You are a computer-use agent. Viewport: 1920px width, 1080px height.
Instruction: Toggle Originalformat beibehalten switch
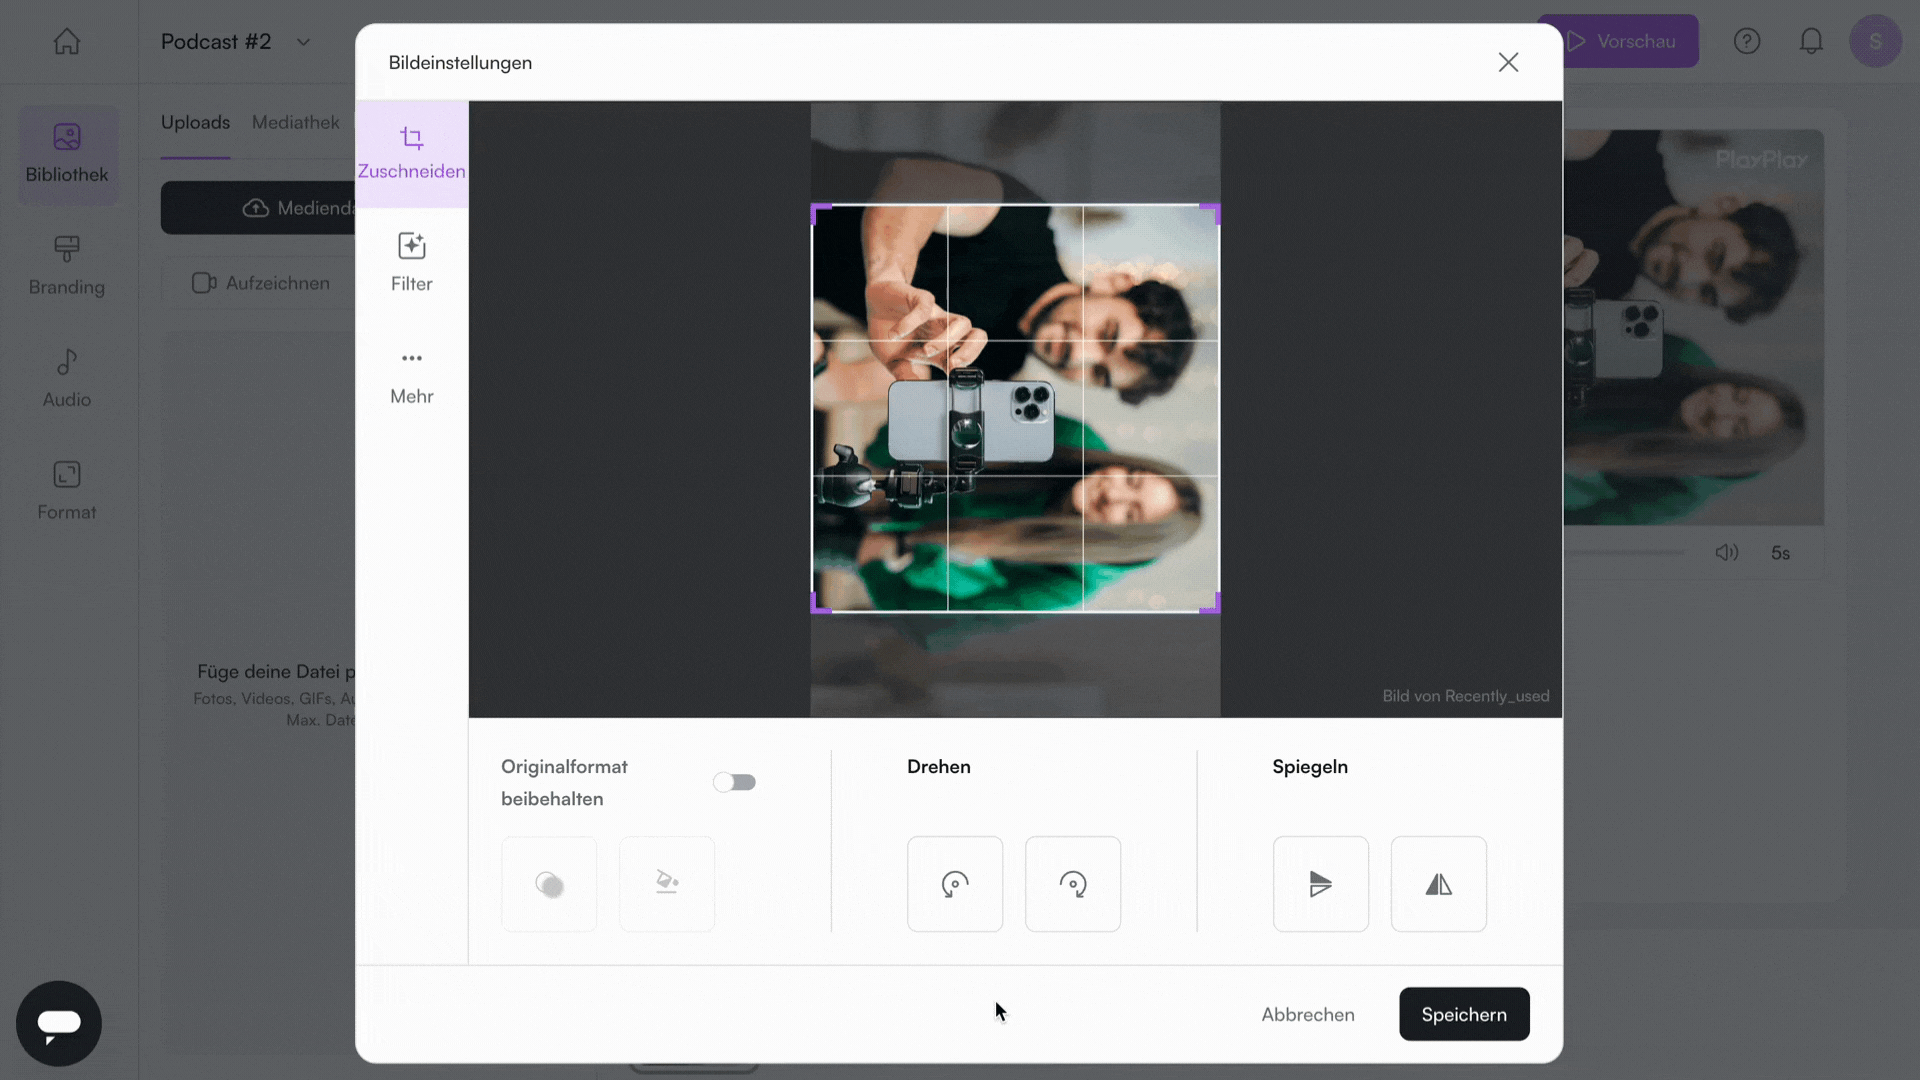734,782
